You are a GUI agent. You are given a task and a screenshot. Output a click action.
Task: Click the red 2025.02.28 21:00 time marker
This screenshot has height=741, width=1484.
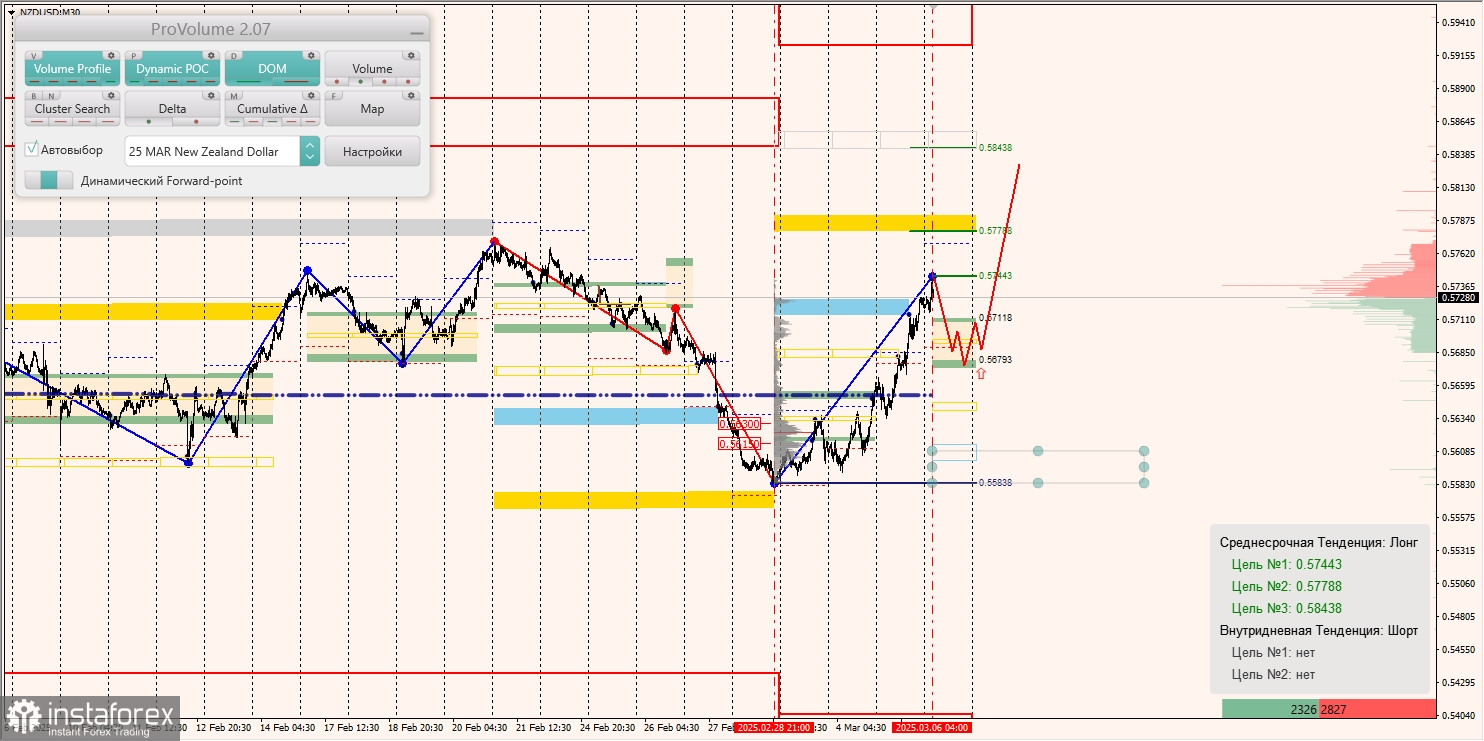[x=772, y=727]
